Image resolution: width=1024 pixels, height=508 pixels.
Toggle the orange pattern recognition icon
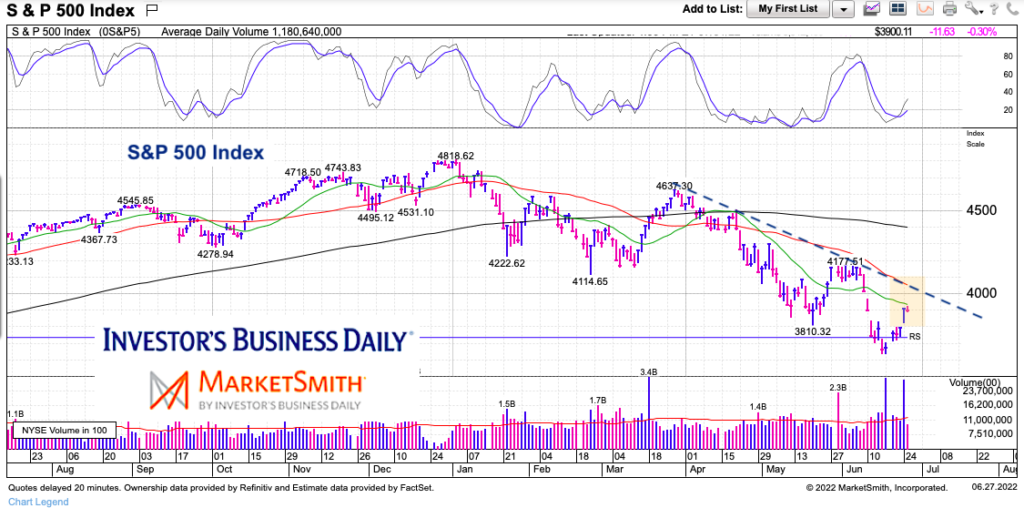coord(925,8)
